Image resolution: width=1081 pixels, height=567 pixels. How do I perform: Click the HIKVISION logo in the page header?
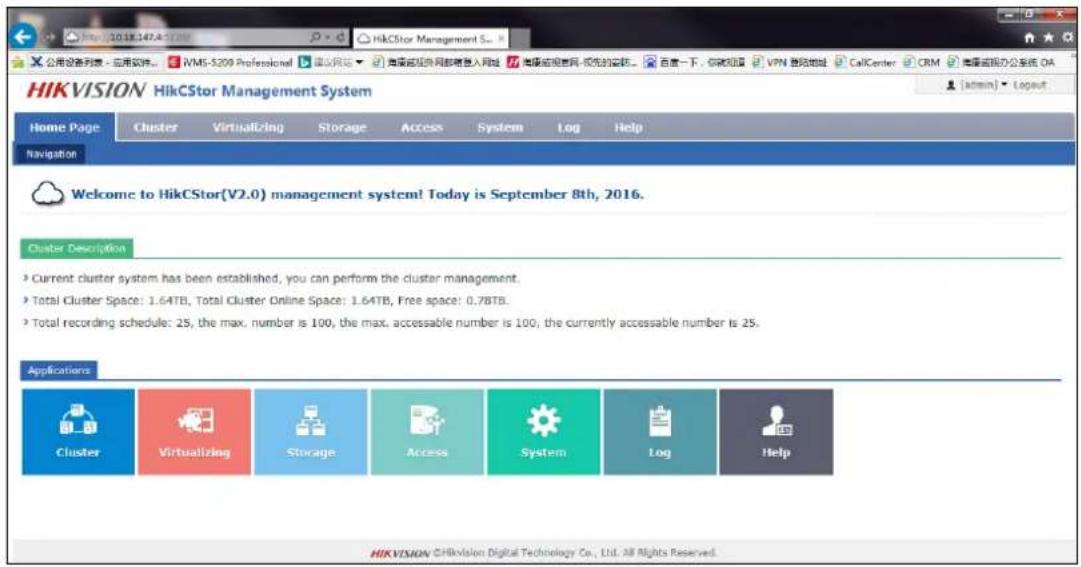(x=85, y=90)
